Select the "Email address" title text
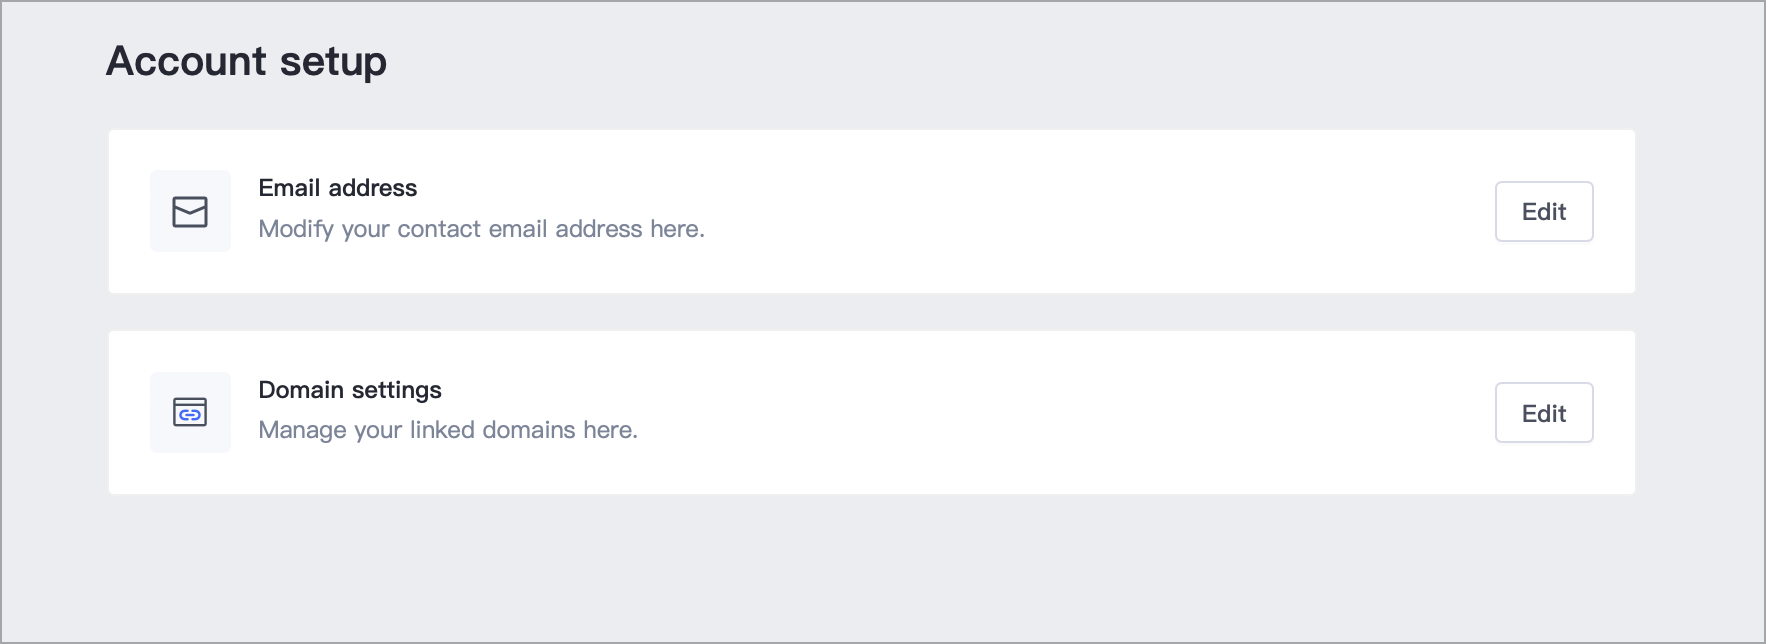This screenshot has height=644, width=1766. [338, 188]
